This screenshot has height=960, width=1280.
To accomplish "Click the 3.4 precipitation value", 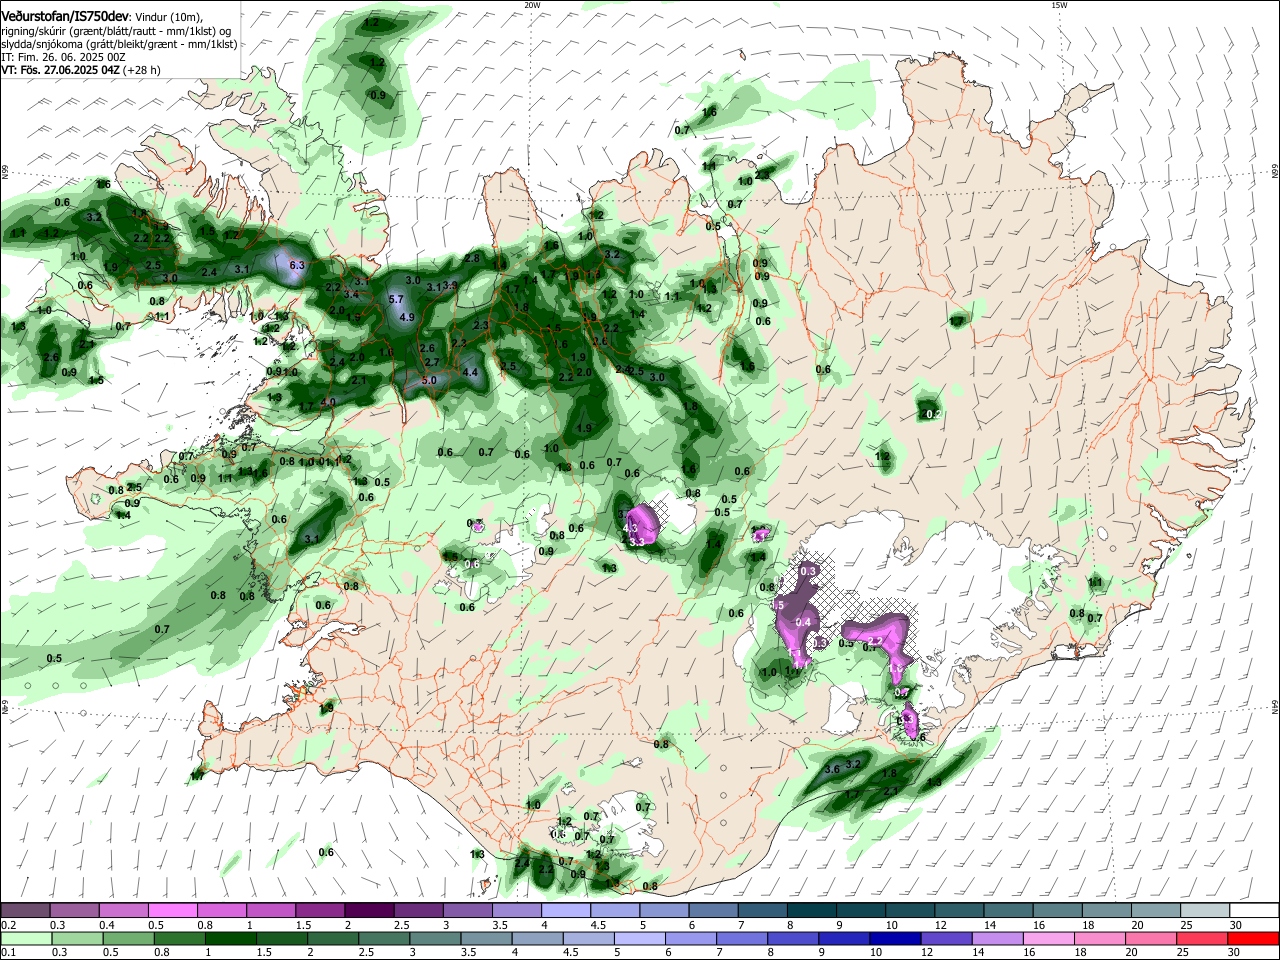I will pos(351,294).
